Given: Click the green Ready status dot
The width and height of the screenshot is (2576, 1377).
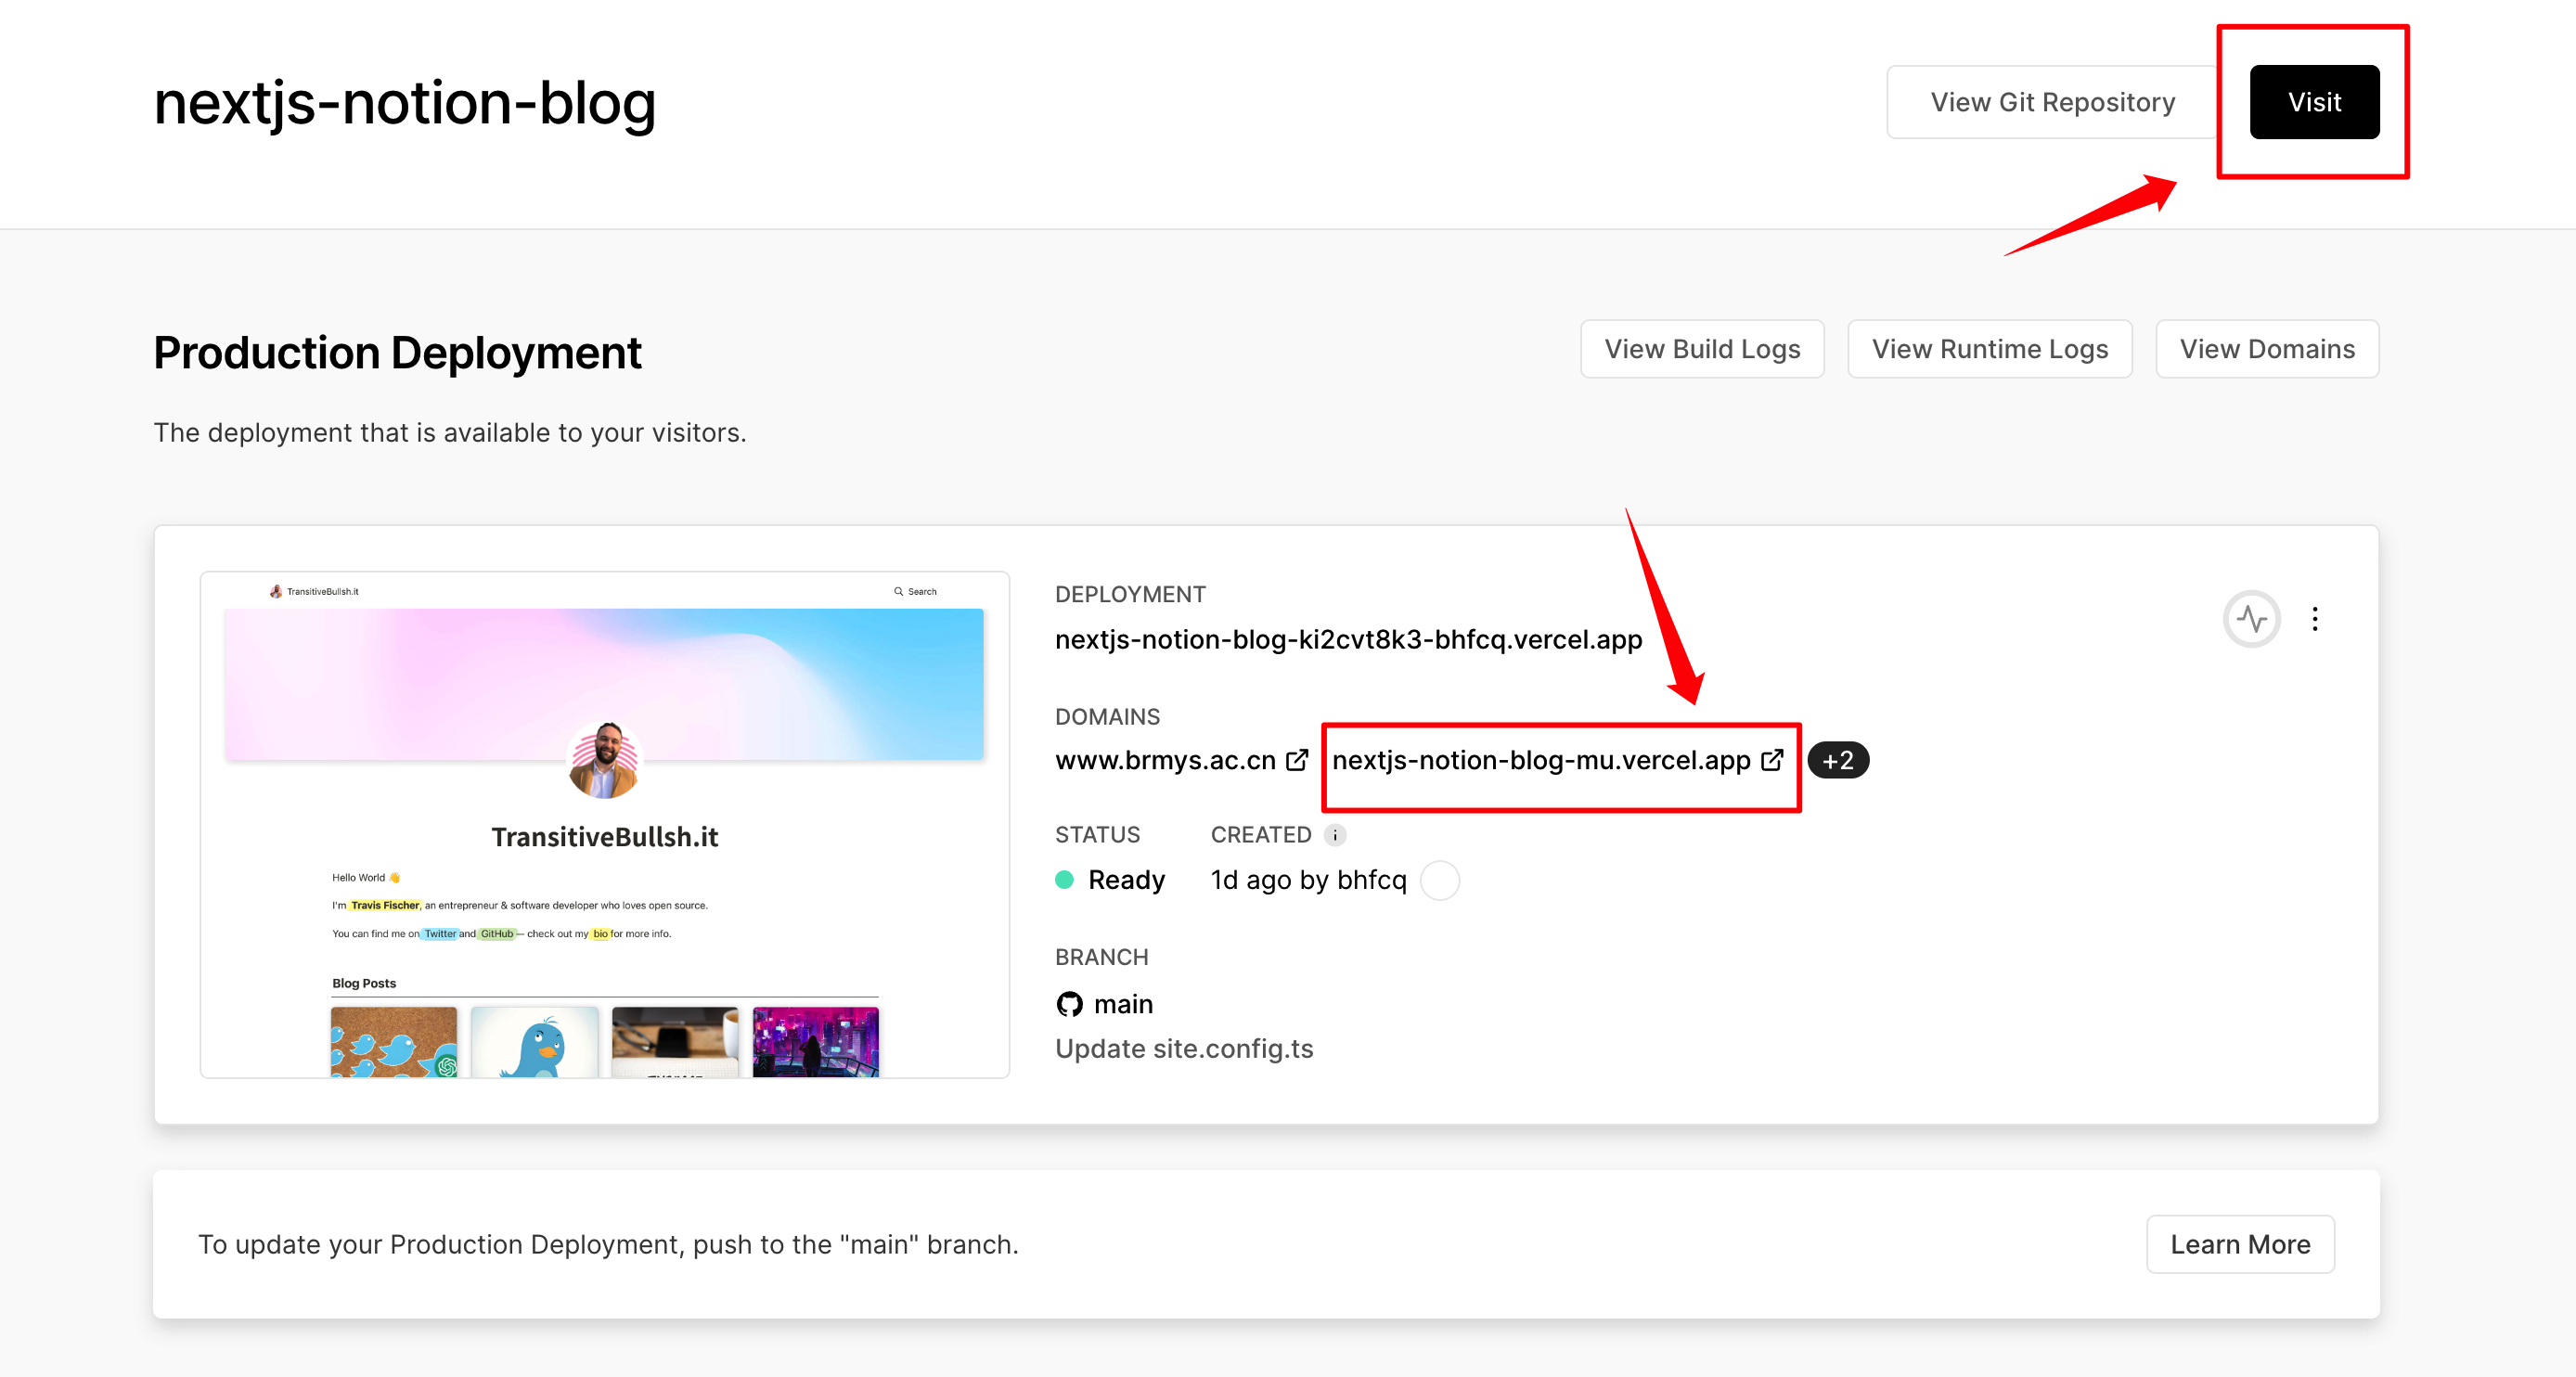Looking at the screenshot, I should (x=1065, y=880).
